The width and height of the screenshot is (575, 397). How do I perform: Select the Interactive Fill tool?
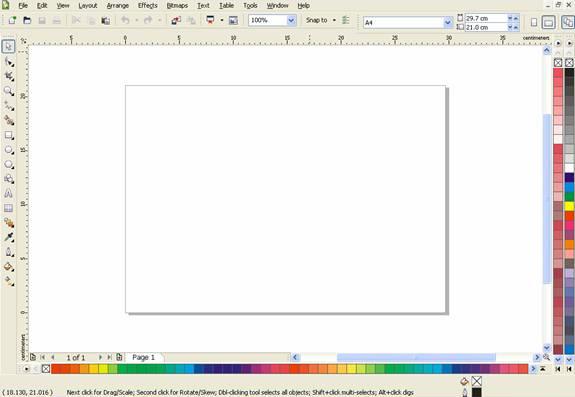point(9,281)
